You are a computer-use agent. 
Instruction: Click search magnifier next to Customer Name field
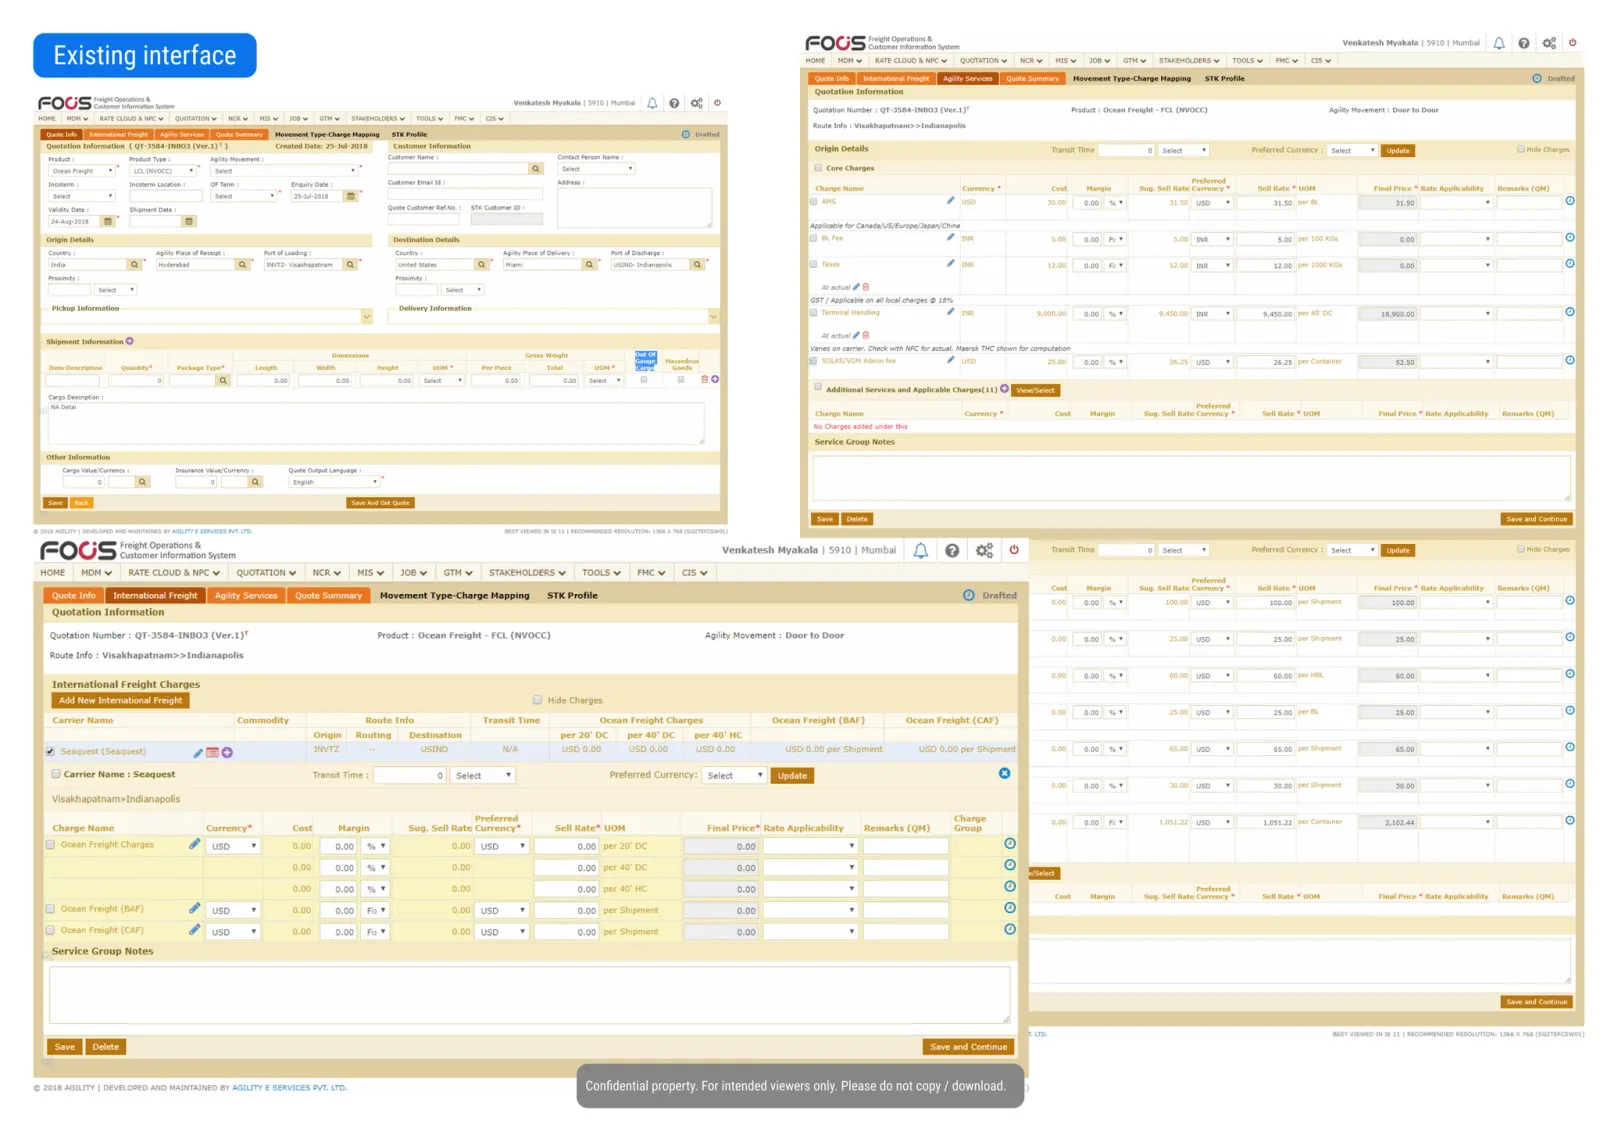(x=536, y=169)
